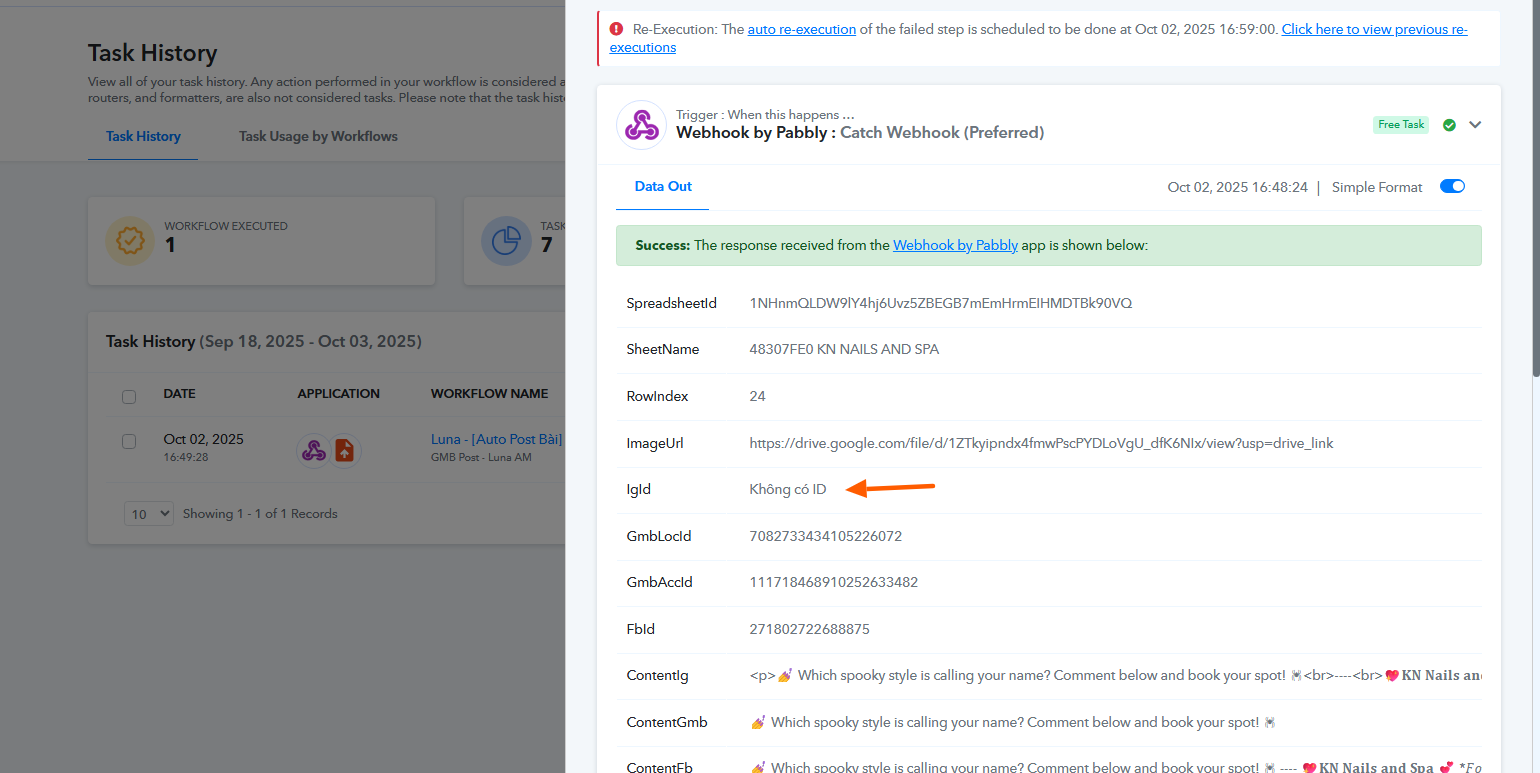Switch to the Data Out tab
Image resolution: width=1540 pixels, height=773 pixels.
tap(663, 187)
